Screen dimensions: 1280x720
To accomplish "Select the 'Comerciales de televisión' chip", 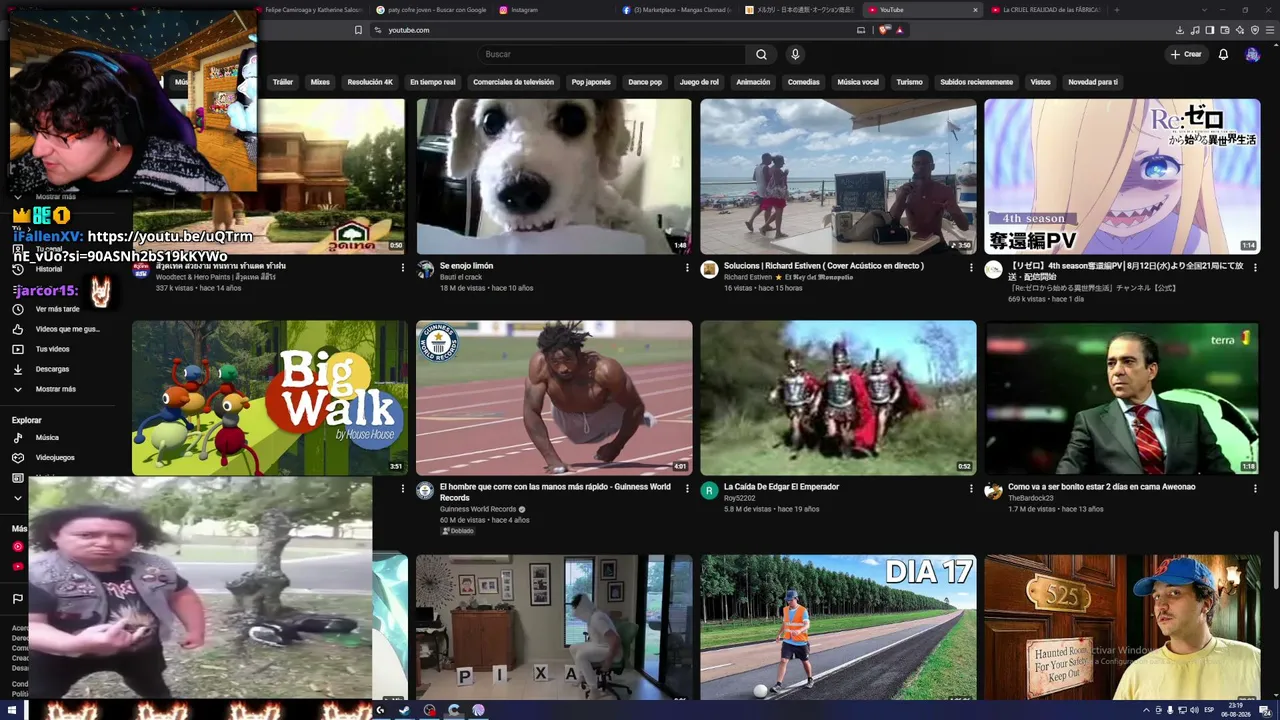I will click(x=513, y=82).
